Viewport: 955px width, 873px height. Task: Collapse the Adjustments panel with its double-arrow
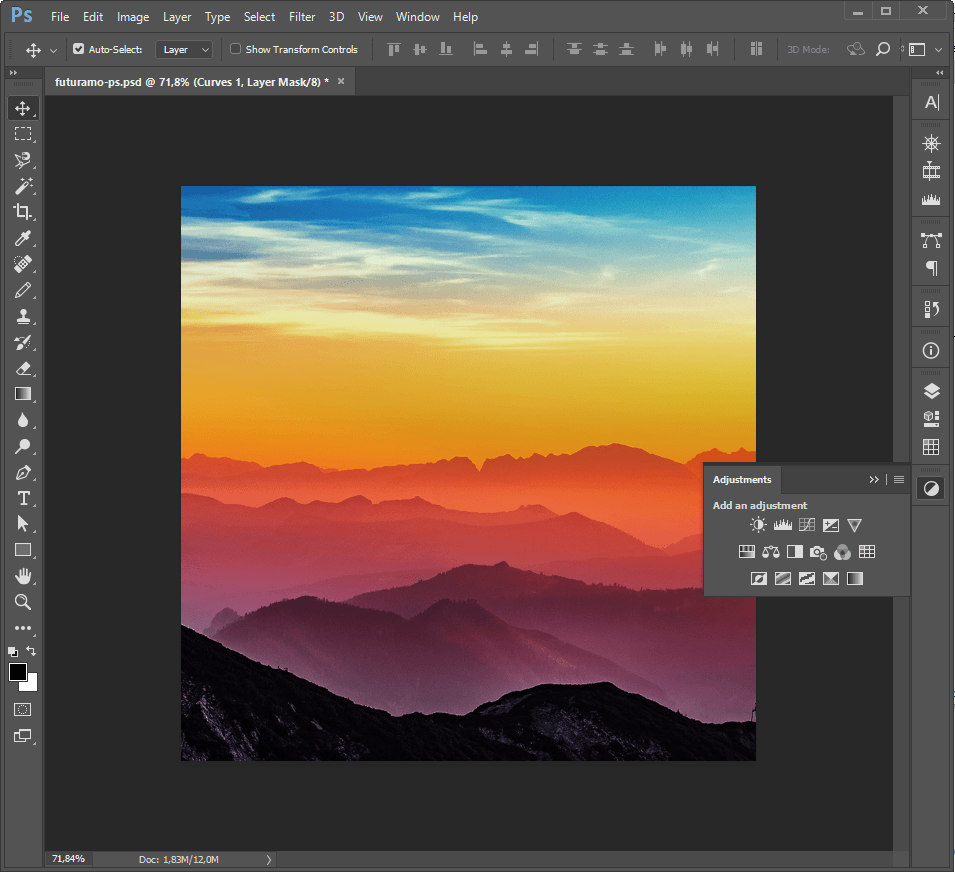click(x=874, y=479)
